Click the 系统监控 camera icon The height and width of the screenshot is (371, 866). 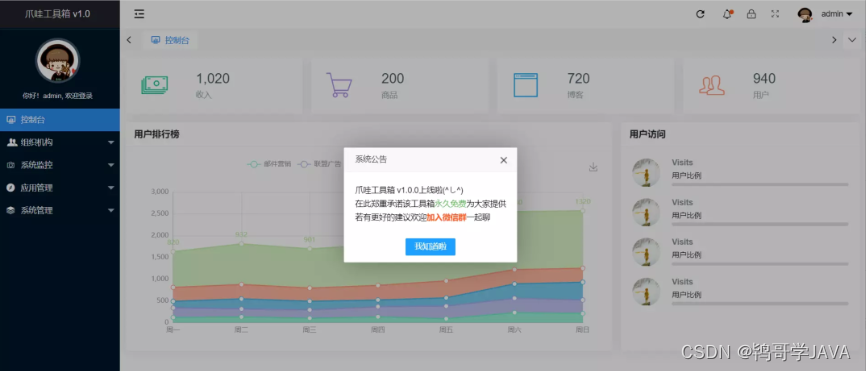click(x=11, y=165)
